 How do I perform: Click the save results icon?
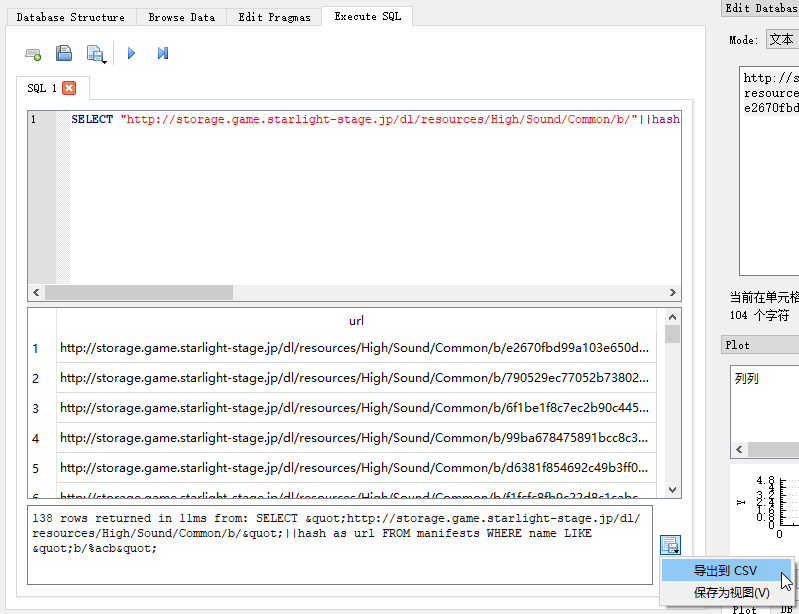pyautogui.click(x=670, y=545)
